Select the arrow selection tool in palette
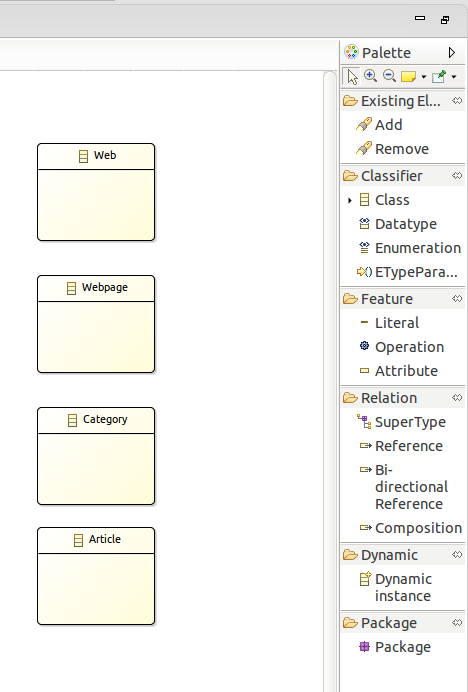This screenshot has width=468, height=692. click(x=352, y=76)
